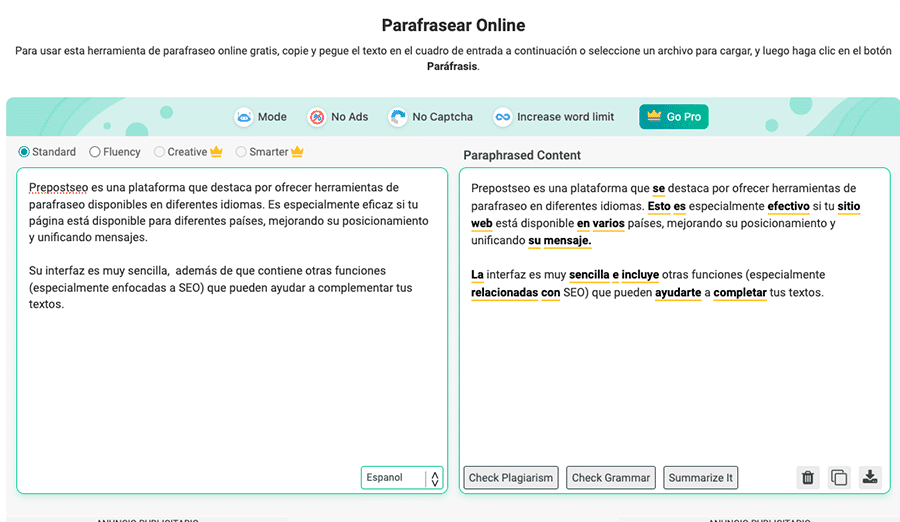Click the crown icon beside Smarter
The image size is (900, 522).
[297, 152]
